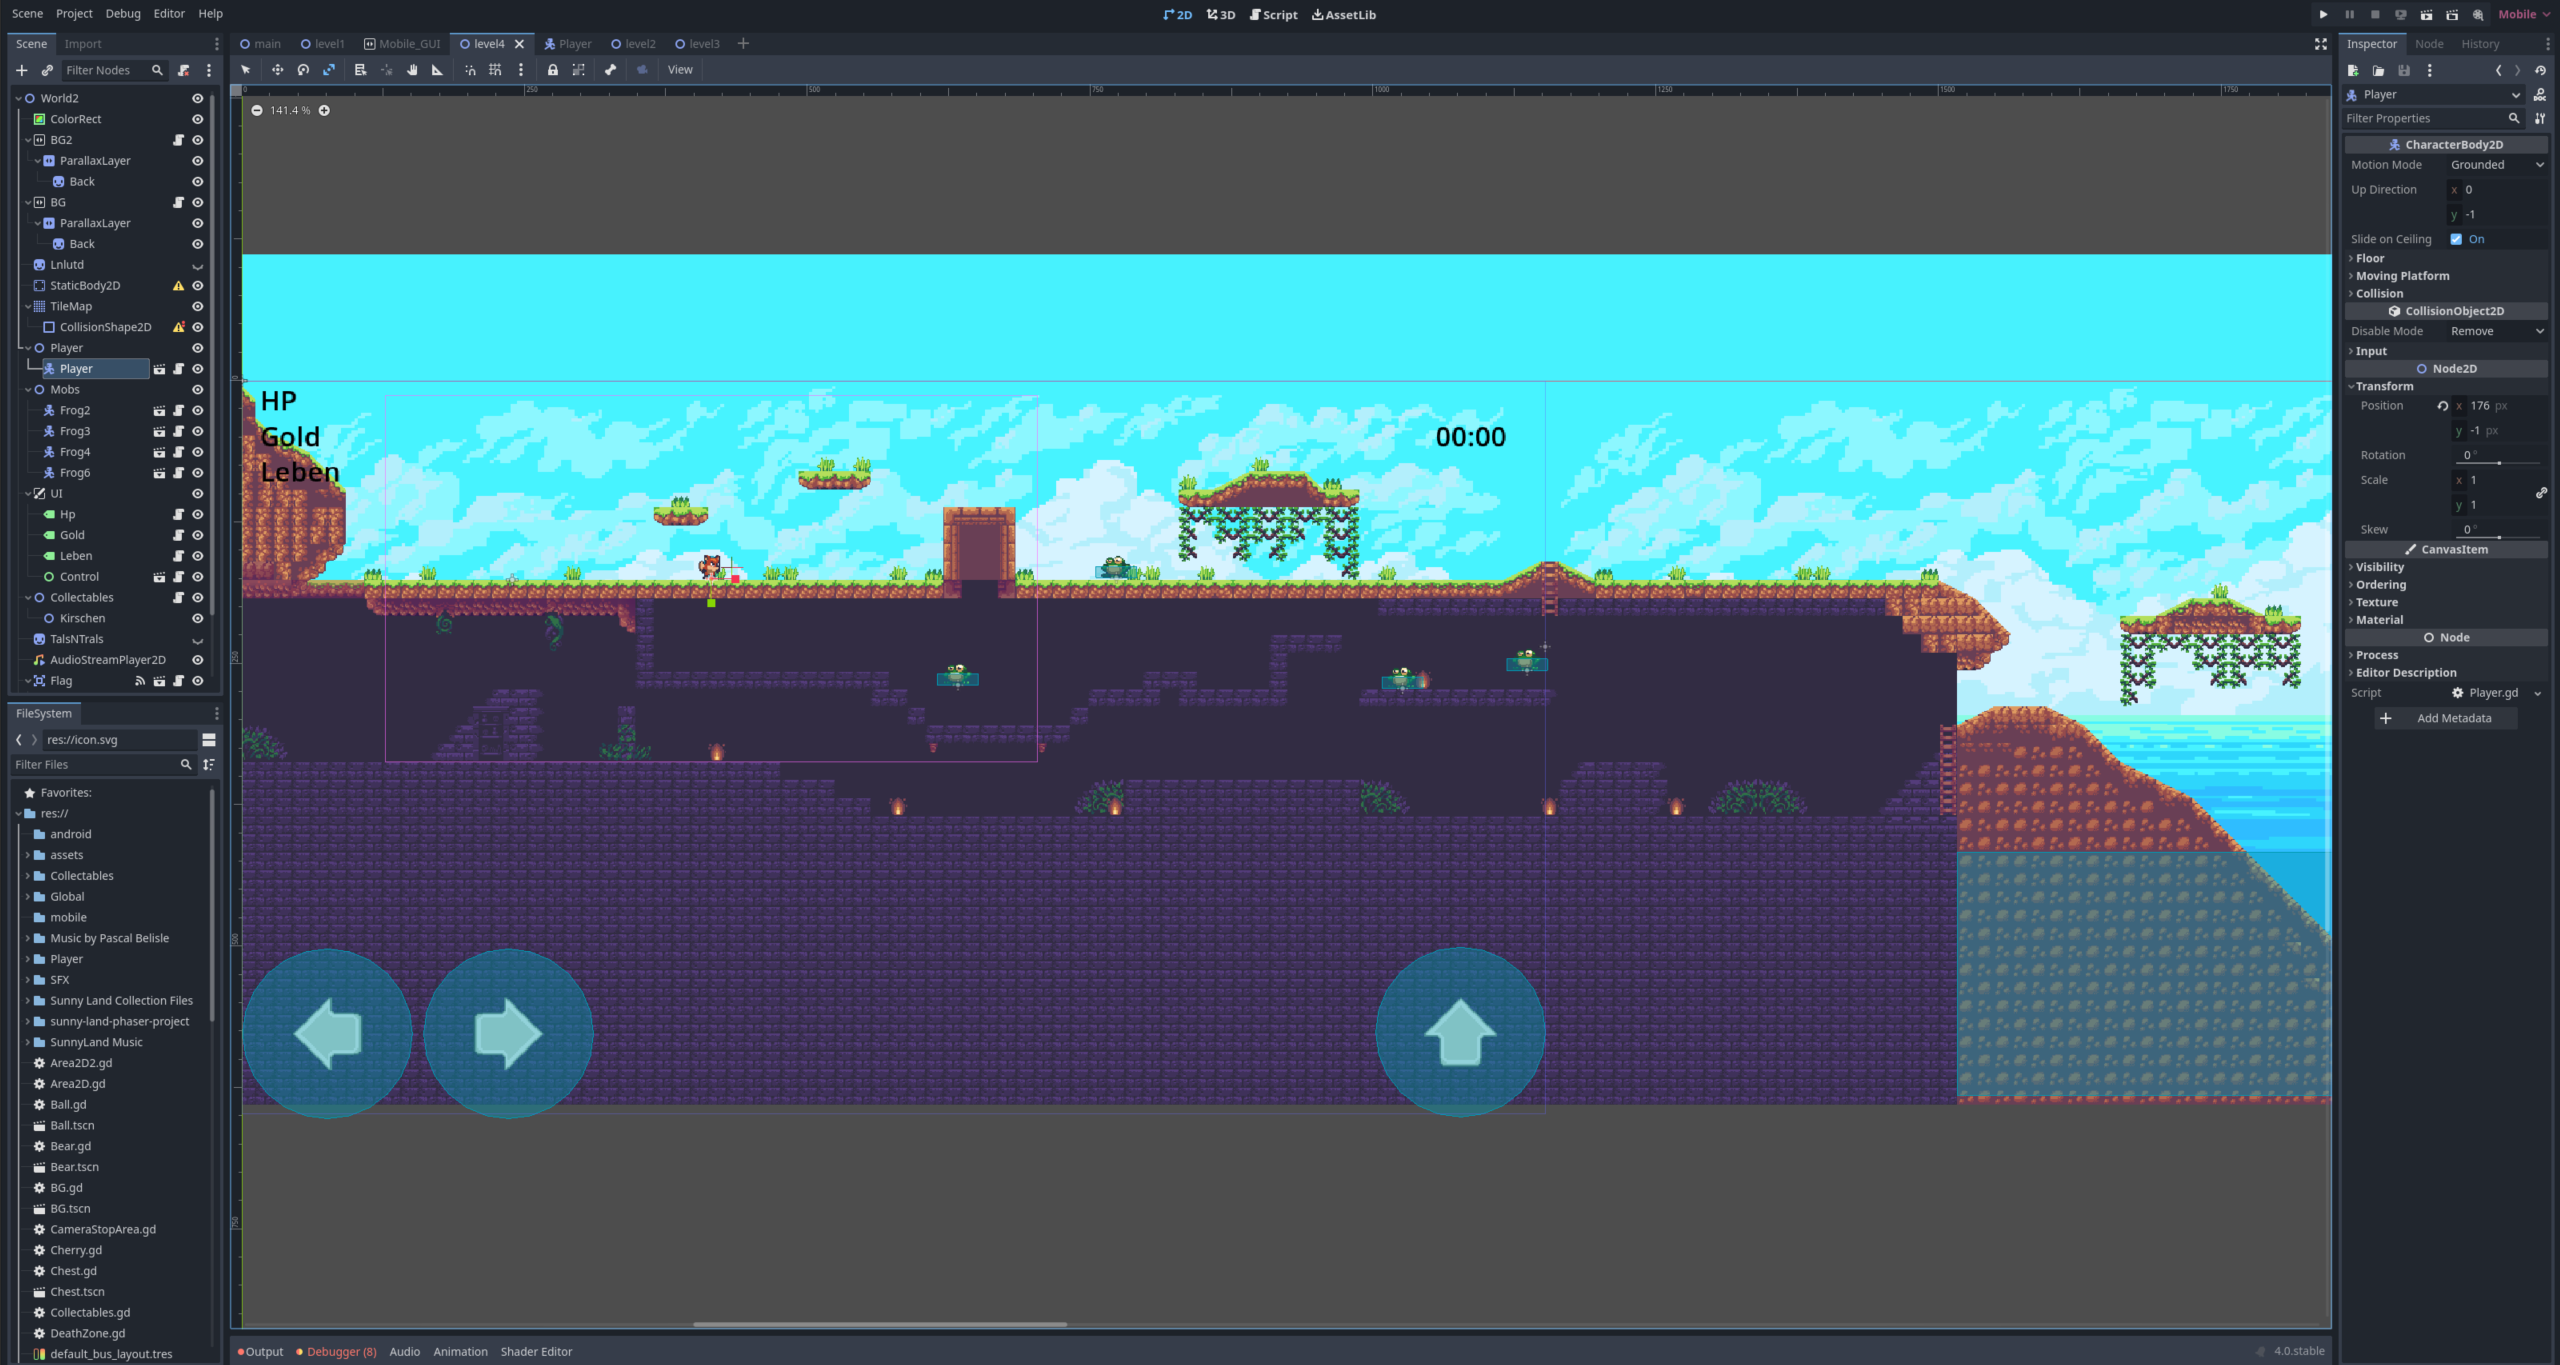Uncheck Slide on Ceiling checkbox
2560x1365 pixels.
pyautogui.click(x=2456, y=239)
